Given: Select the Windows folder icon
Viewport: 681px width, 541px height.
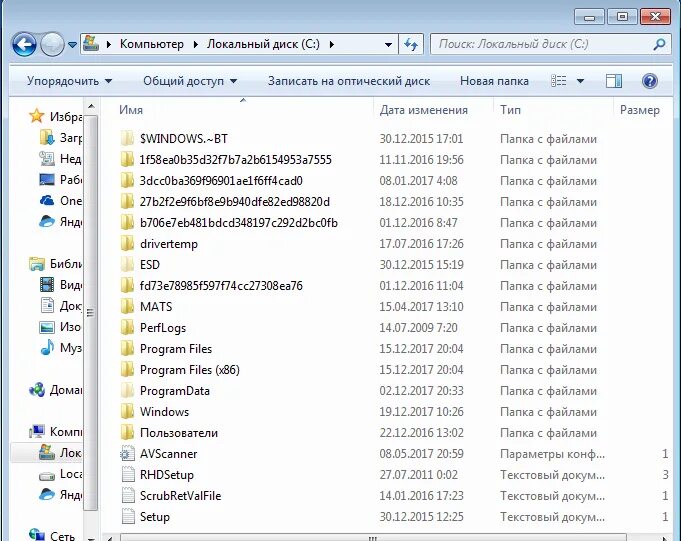Looking at the screenshot, I should pos(127,412).
